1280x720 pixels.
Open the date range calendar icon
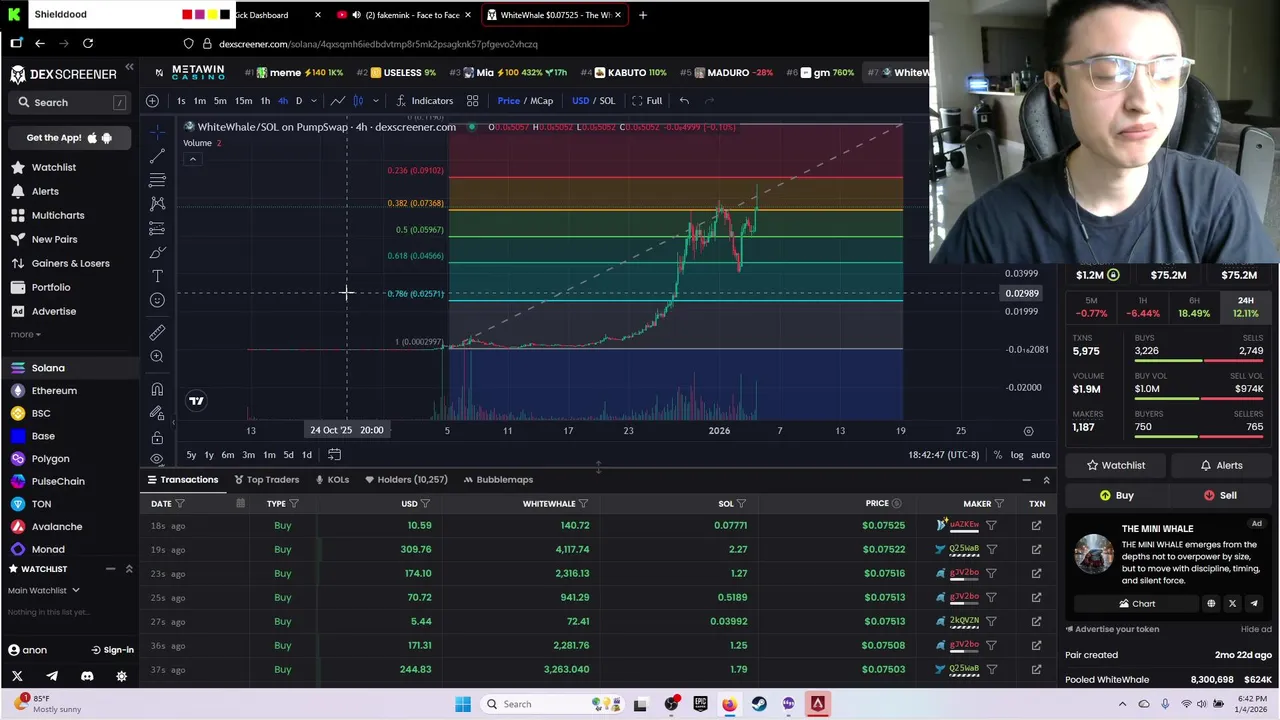tap(334, 455)
